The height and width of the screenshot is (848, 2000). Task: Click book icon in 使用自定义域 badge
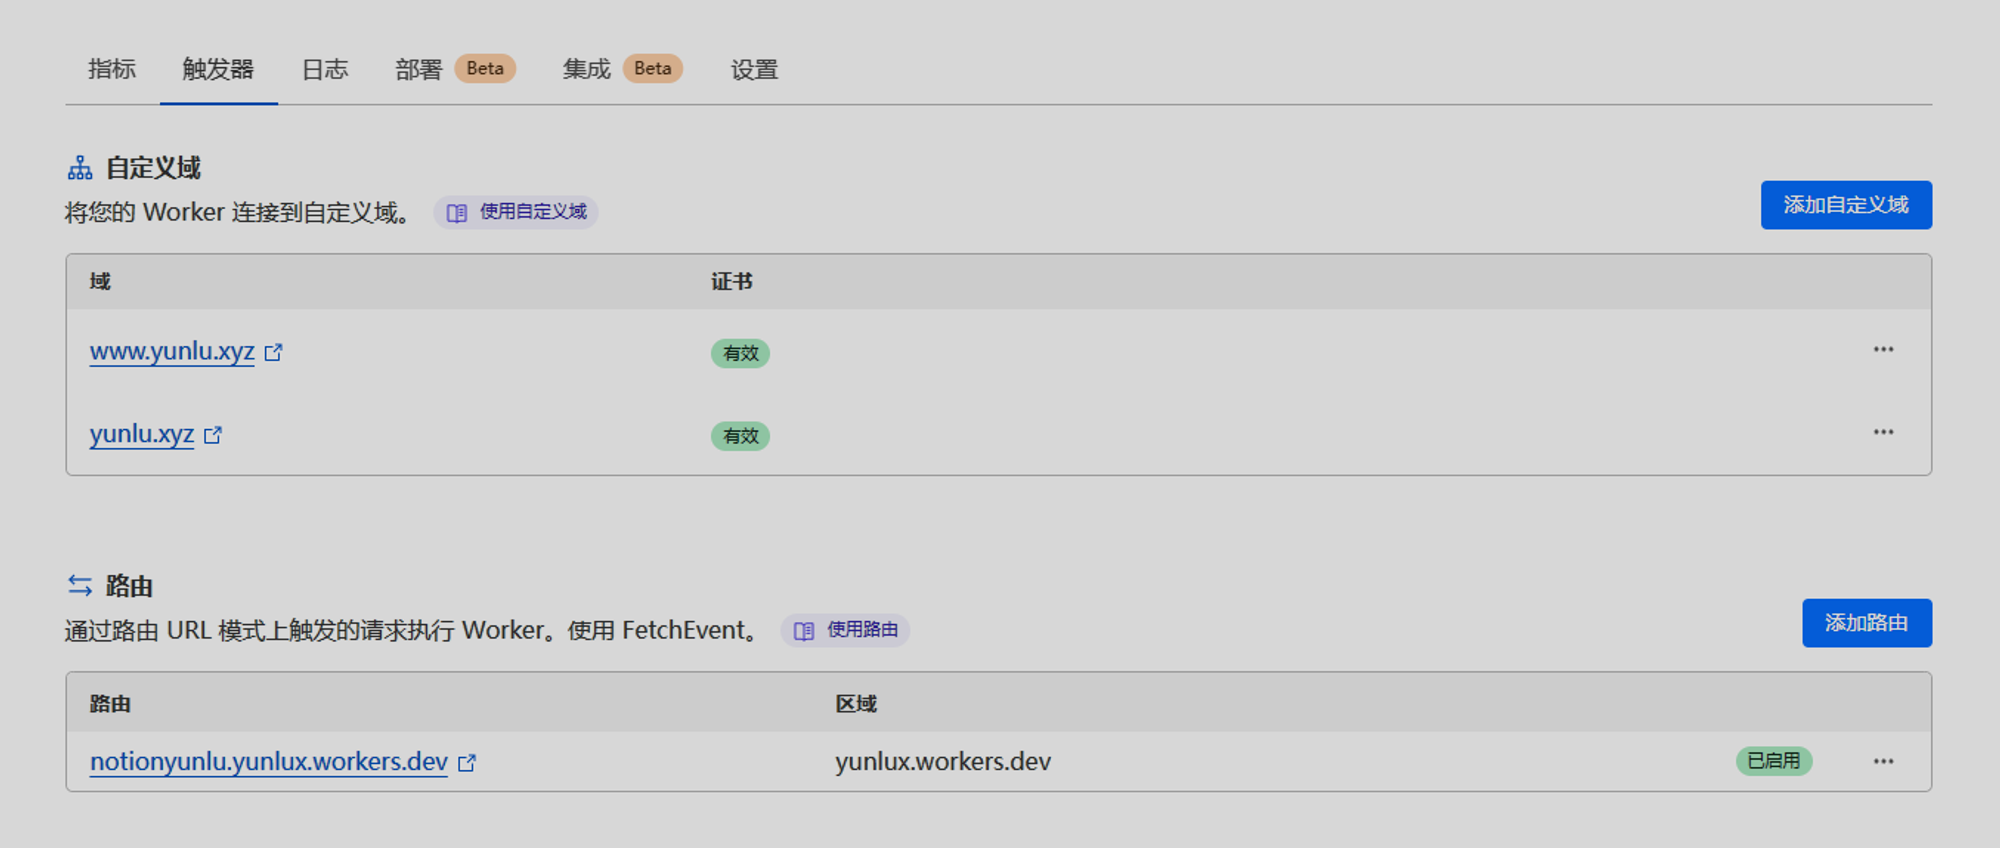tap(456, 213)
